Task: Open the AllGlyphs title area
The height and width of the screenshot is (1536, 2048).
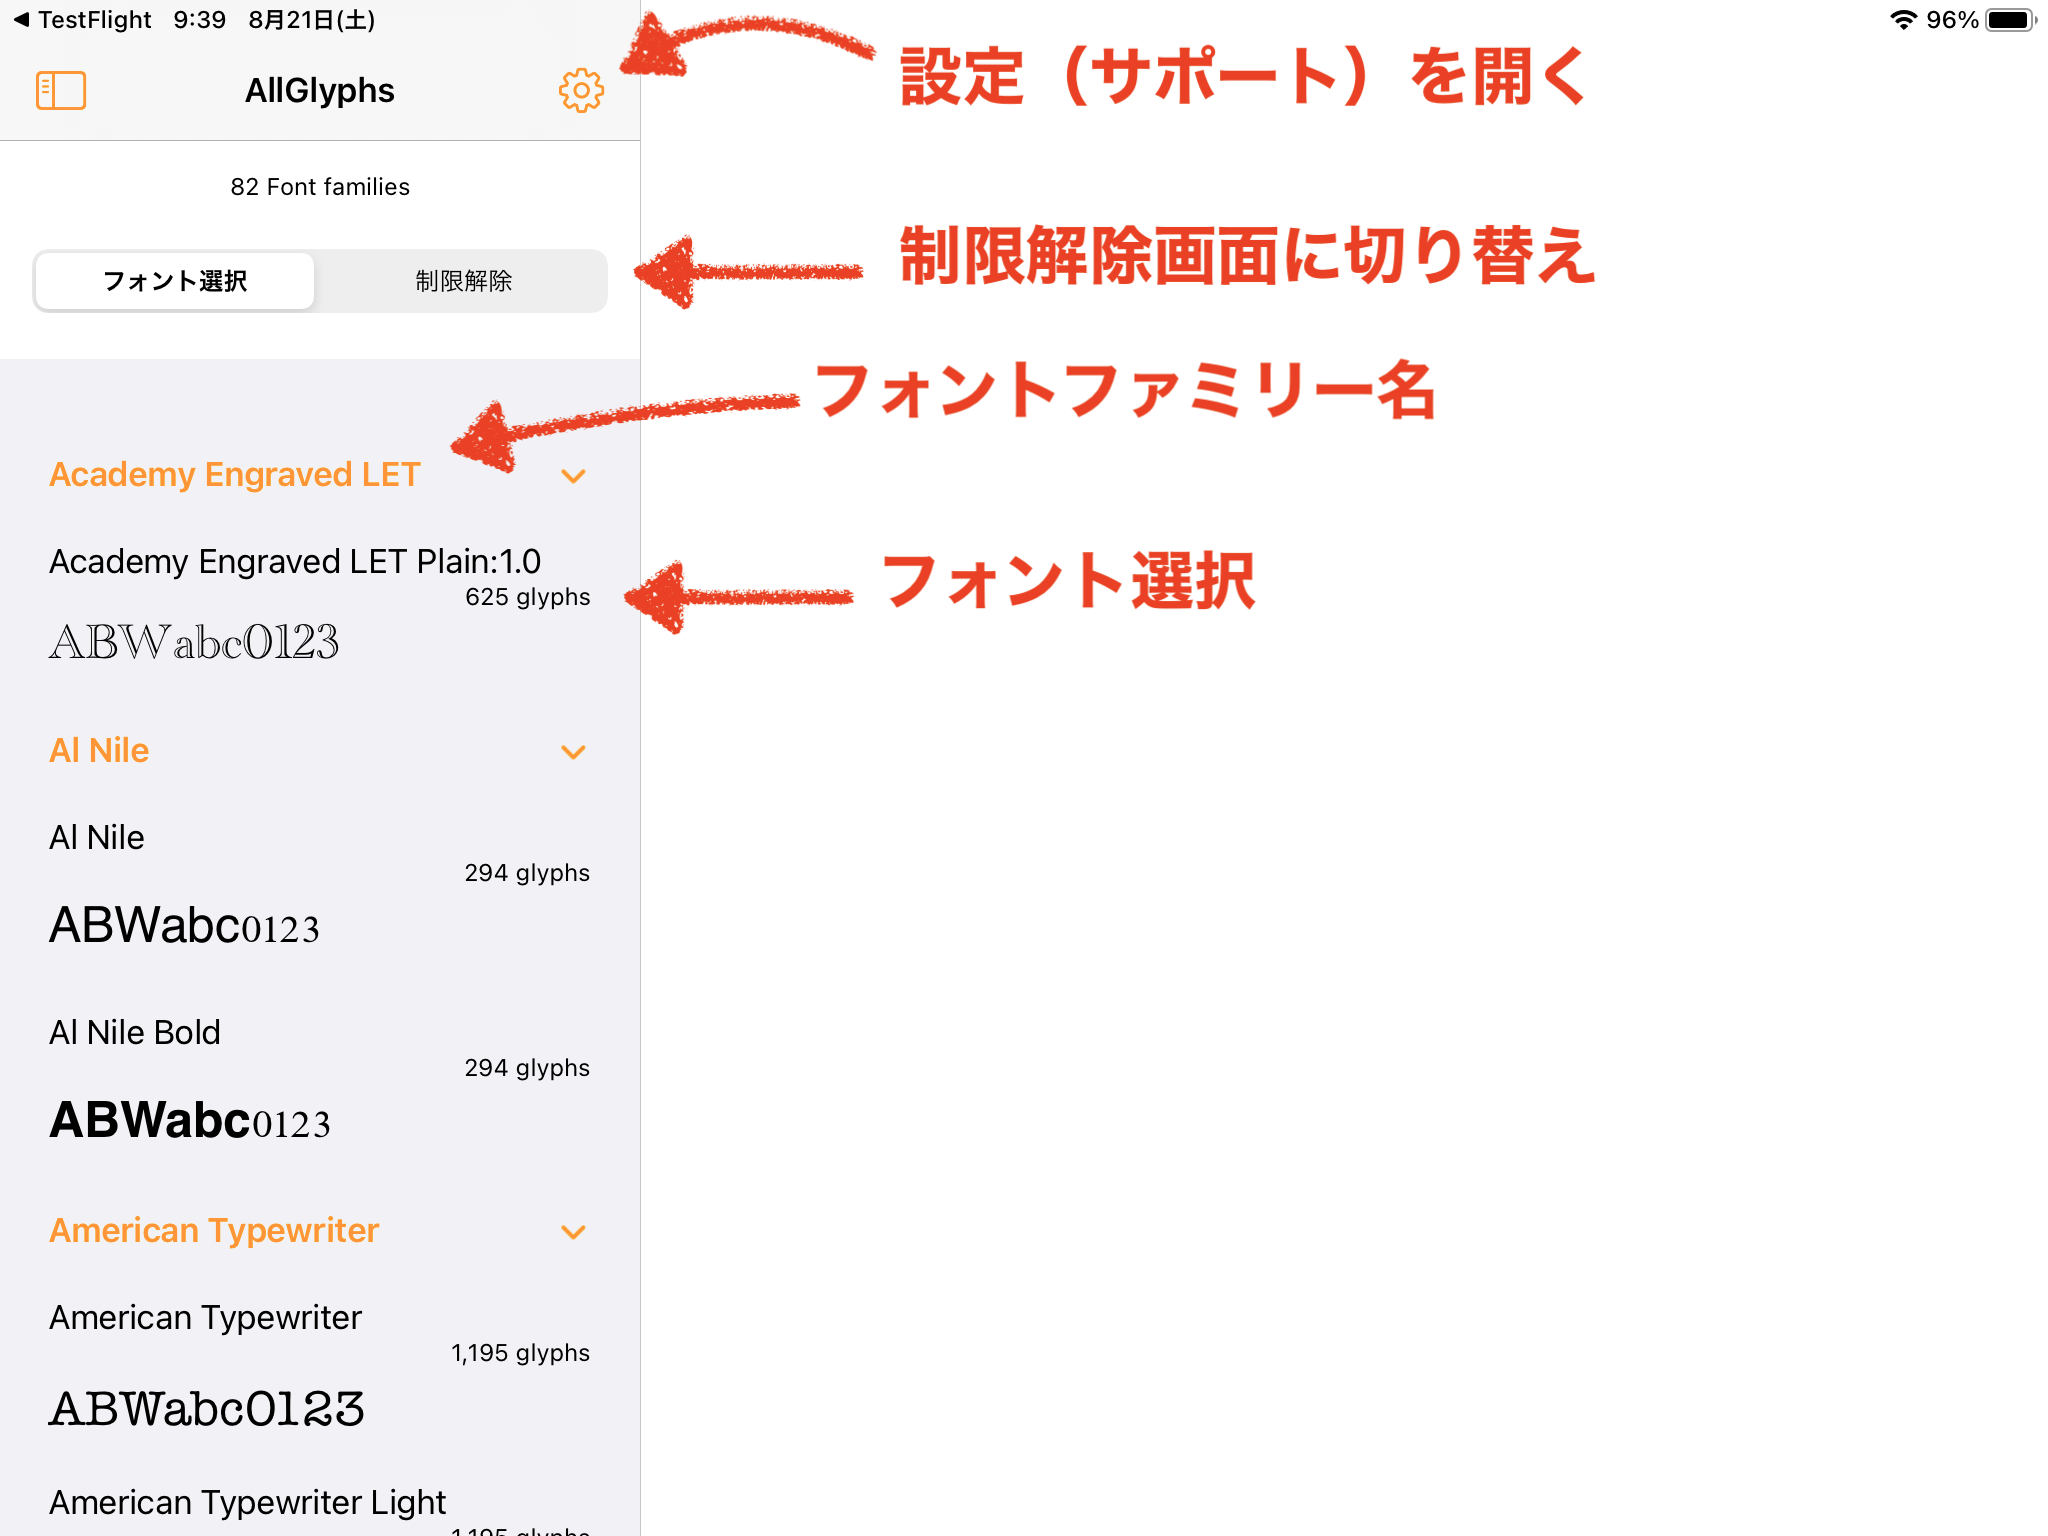Action: (x=319, y=89)
